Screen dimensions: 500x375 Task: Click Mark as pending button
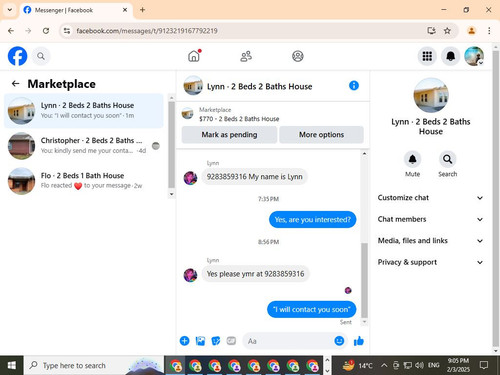pyautogui.click(x=229, y=135)
